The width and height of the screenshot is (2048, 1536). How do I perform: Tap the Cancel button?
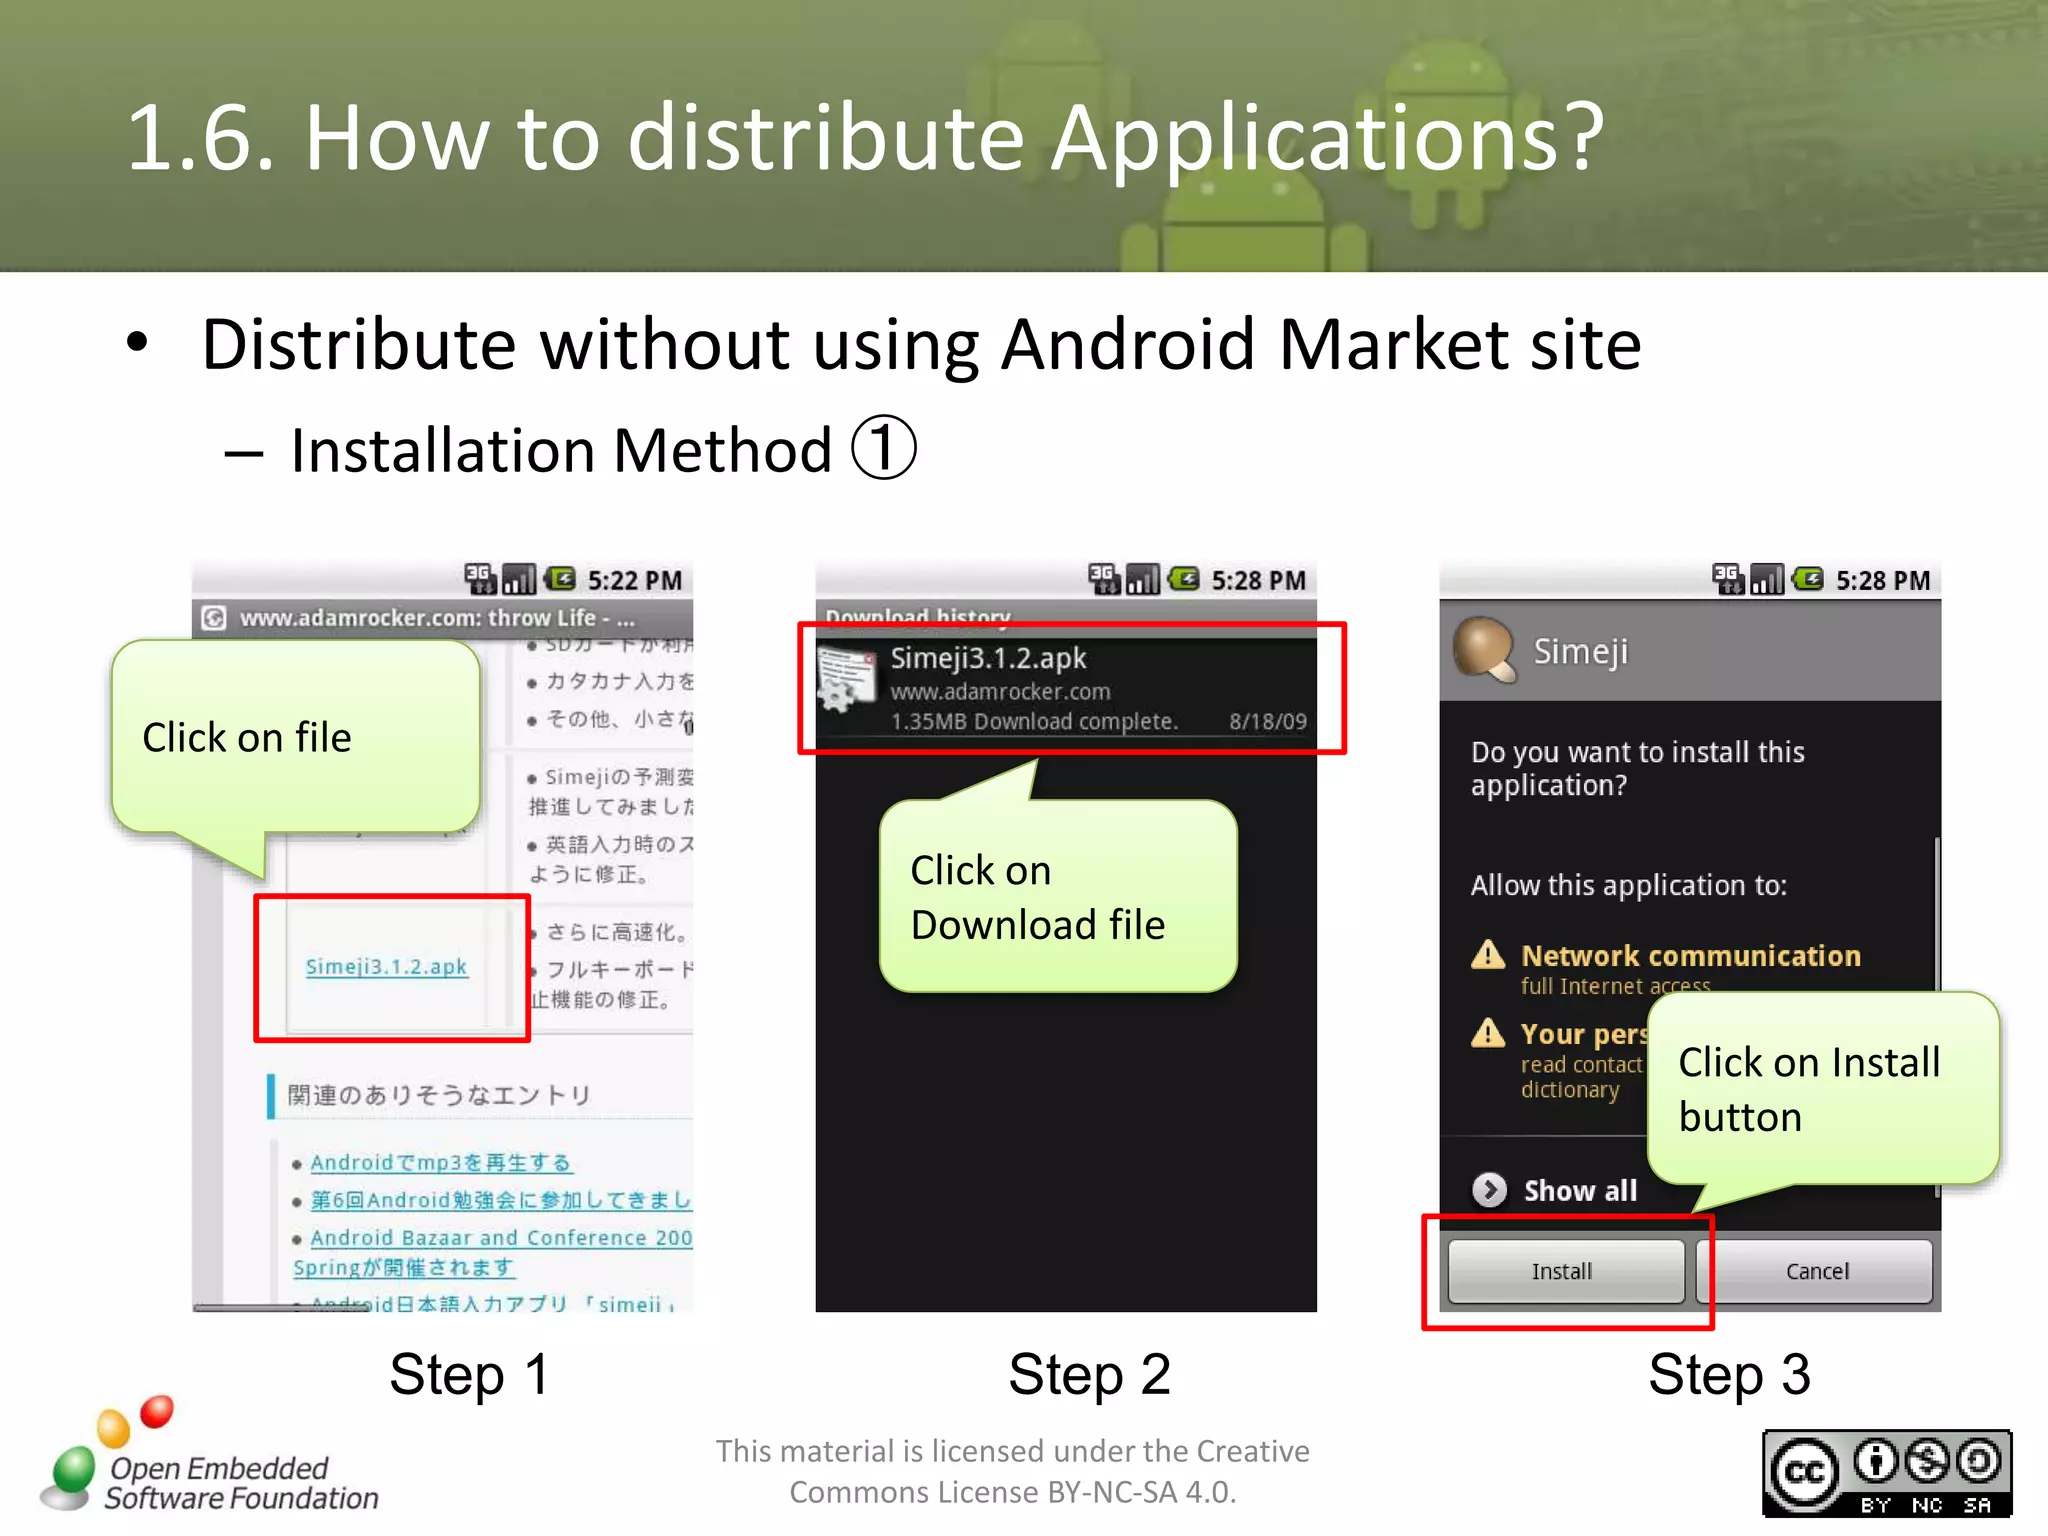pyautogui.click(x=1816, y=1271)
